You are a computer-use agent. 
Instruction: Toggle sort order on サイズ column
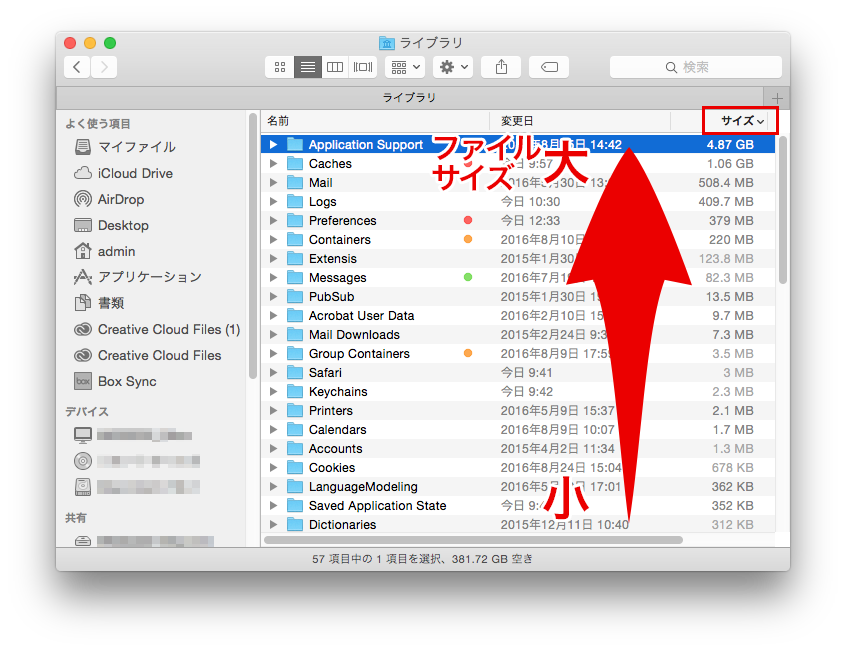click(740, 121)
